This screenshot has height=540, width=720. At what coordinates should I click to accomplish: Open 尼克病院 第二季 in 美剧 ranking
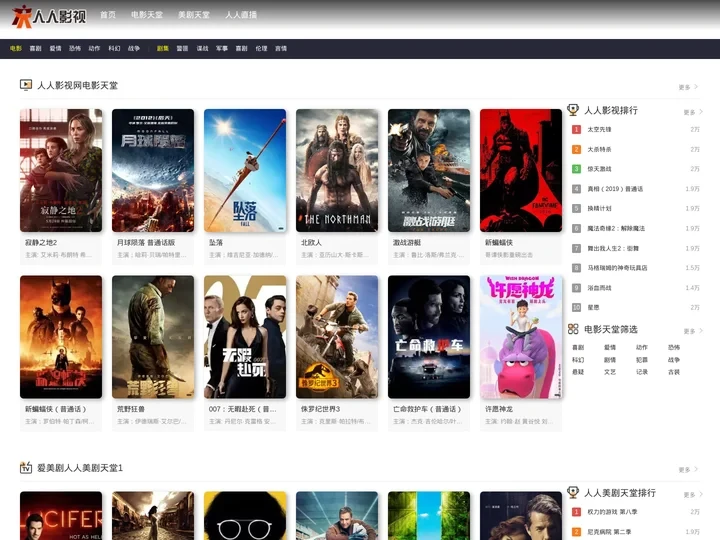(x=609, y=532)
